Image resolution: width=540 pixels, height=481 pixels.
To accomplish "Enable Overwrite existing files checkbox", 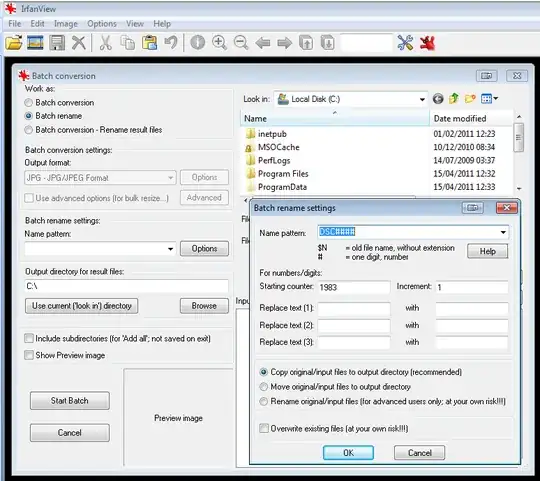I will (x=264, y=428).
